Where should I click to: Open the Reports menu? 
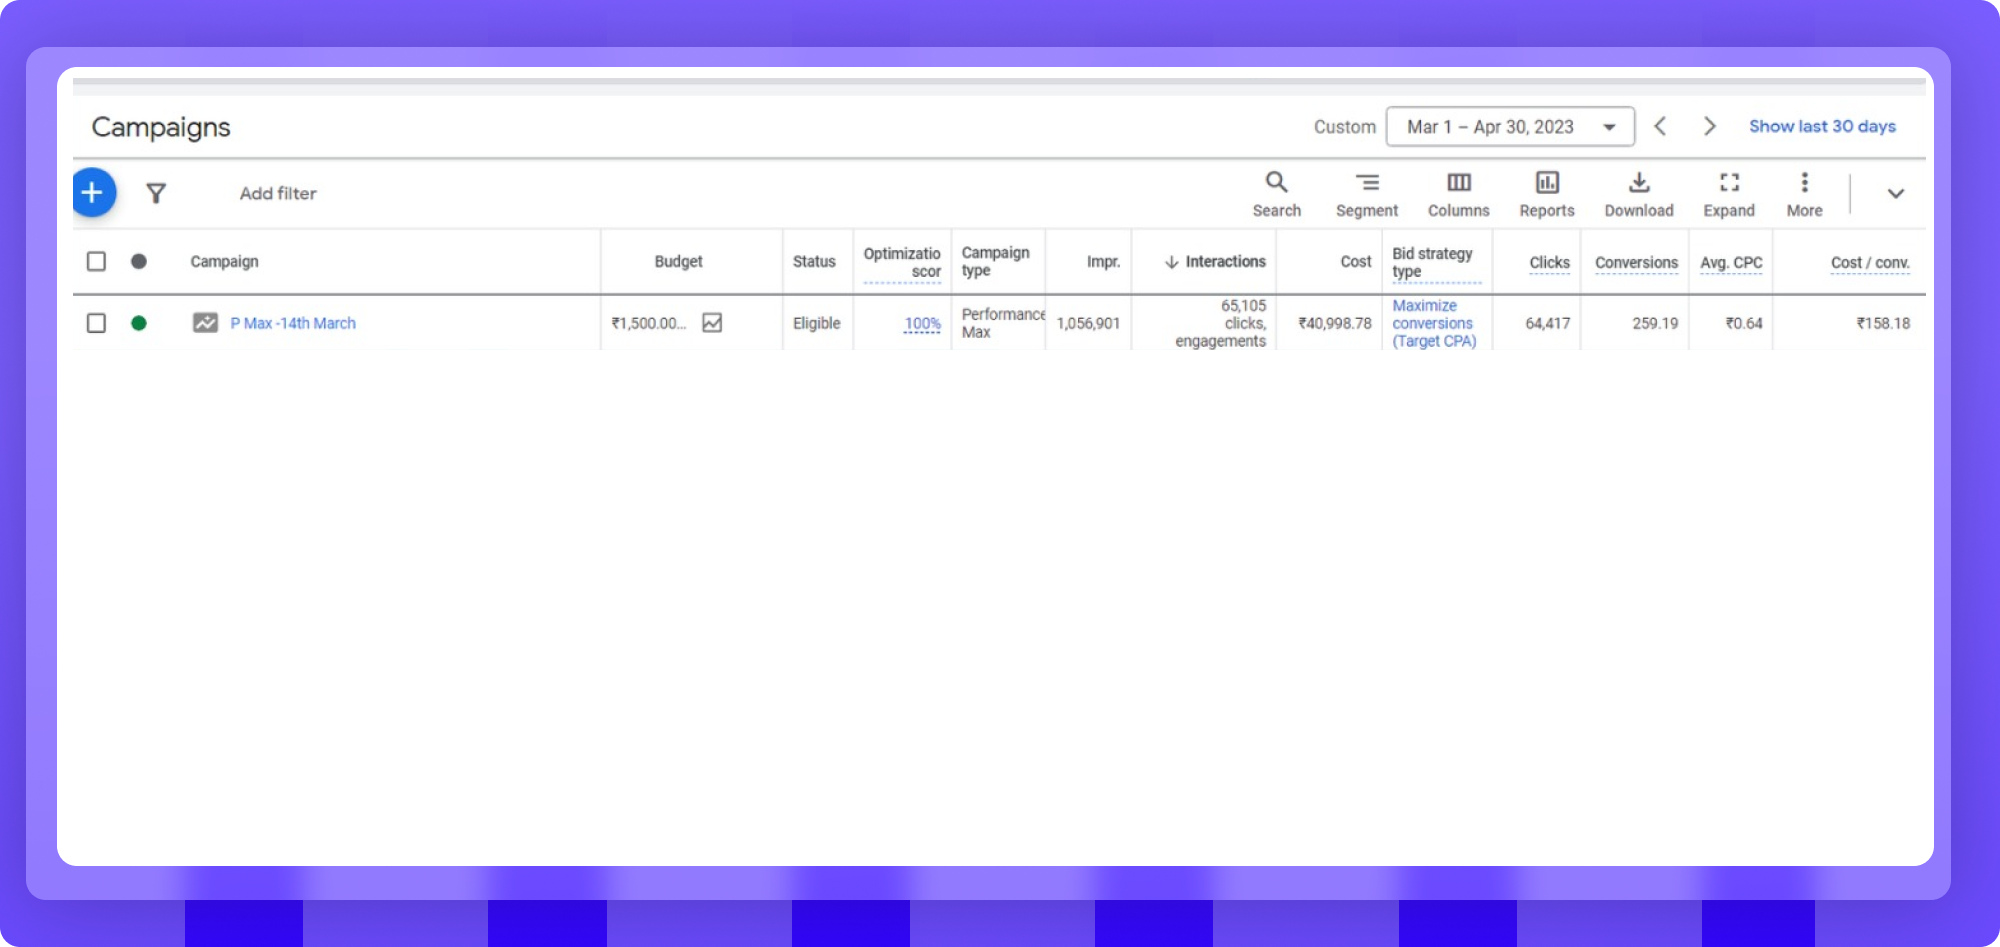click(1546, 193)
